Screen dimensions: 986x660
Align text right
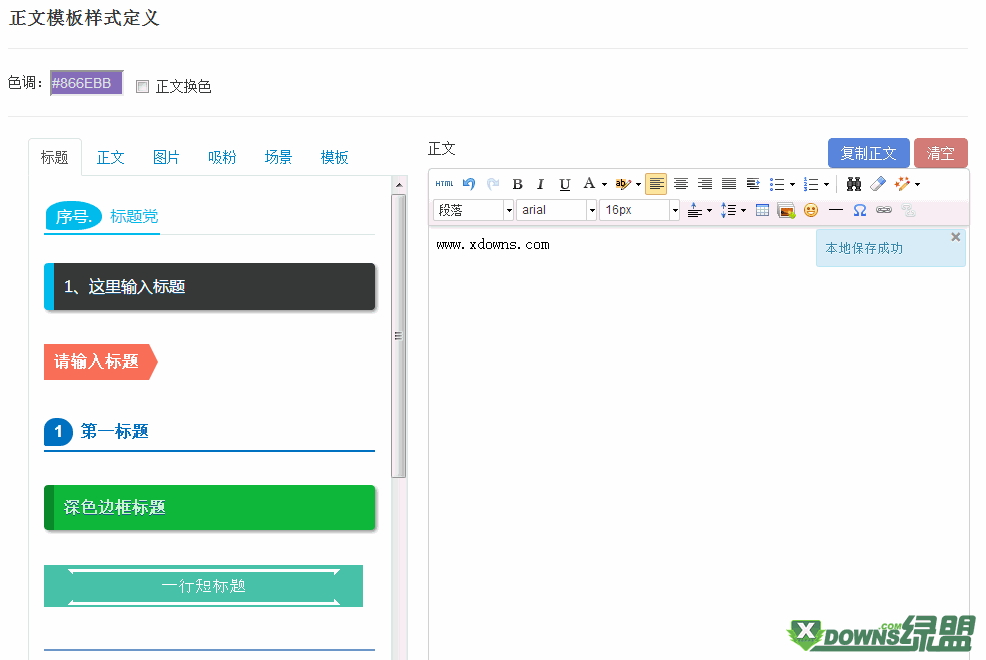pyautogui.click(x=705, y=184)
